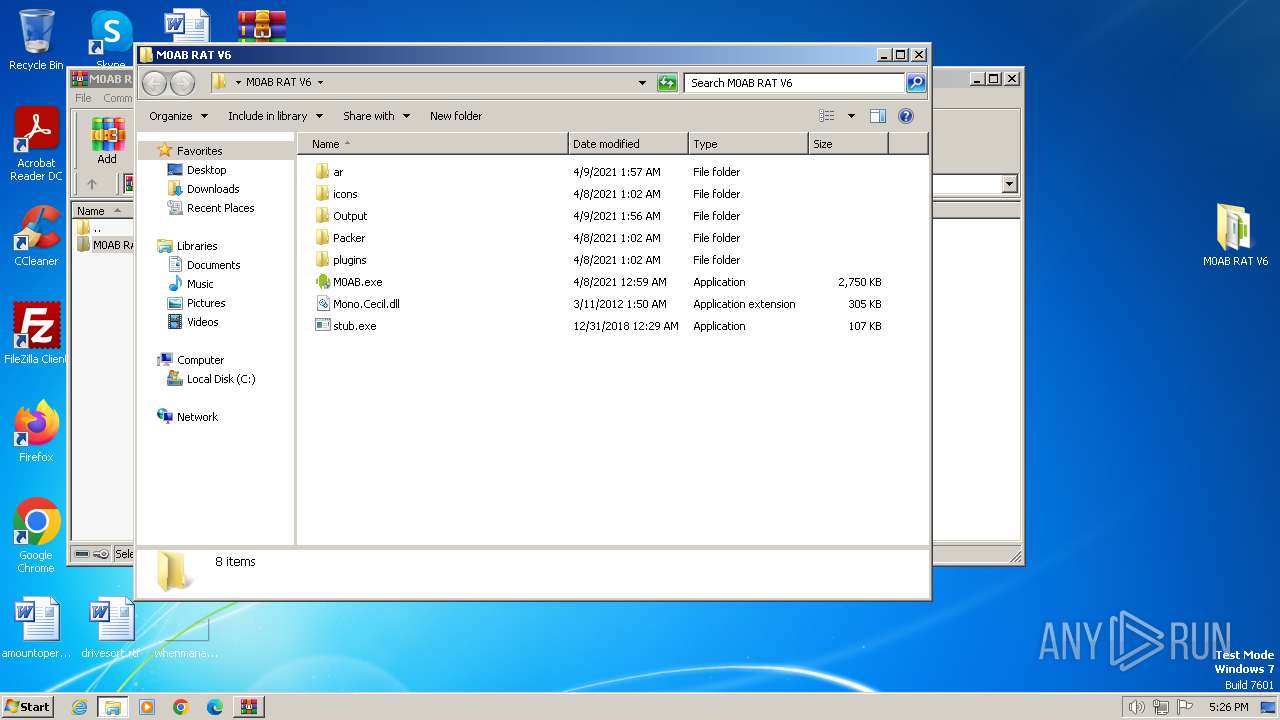Screen dimensions: 1280x720
Task: Change view with the views icon
Action: [827, 116]
